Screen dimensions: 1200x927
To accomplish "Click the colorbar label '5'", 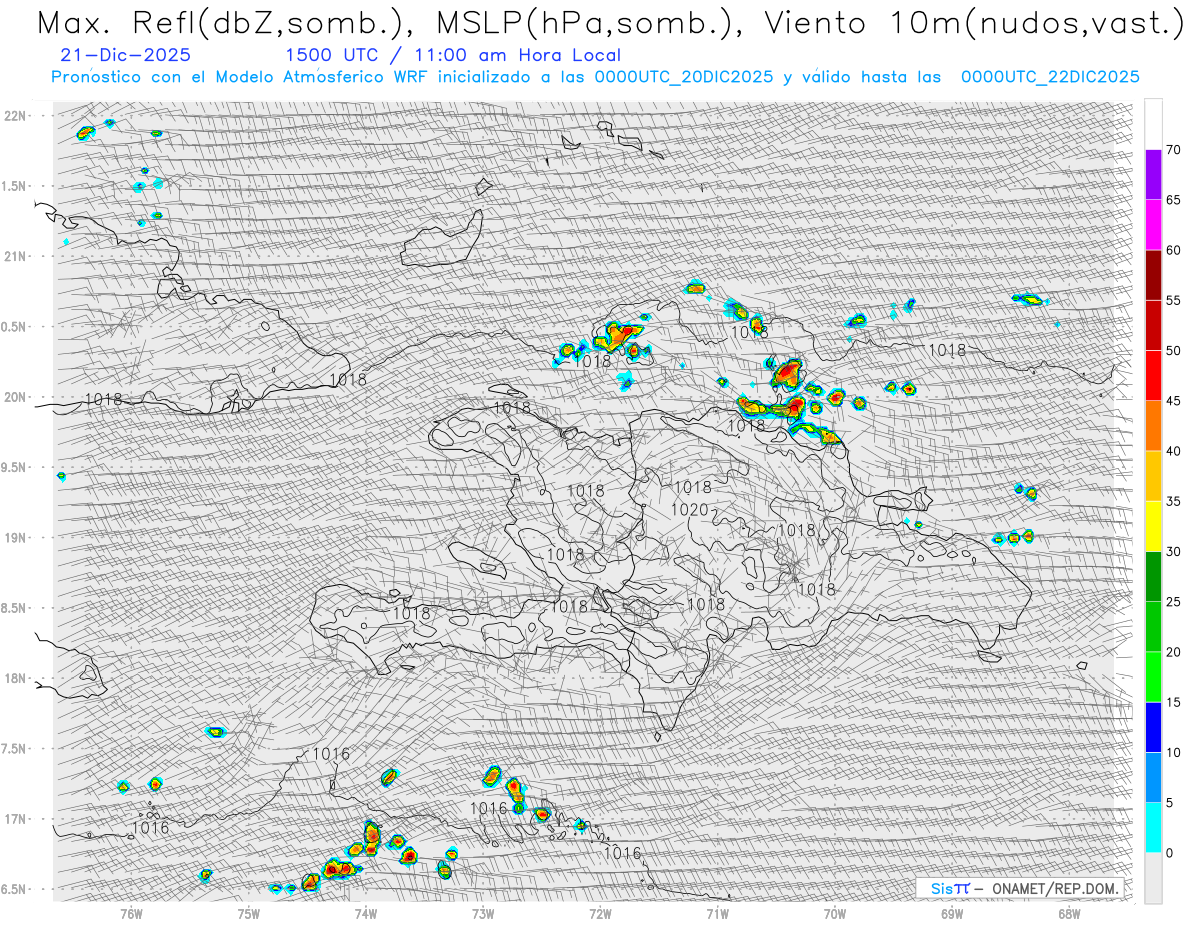I will (1169, 802).
